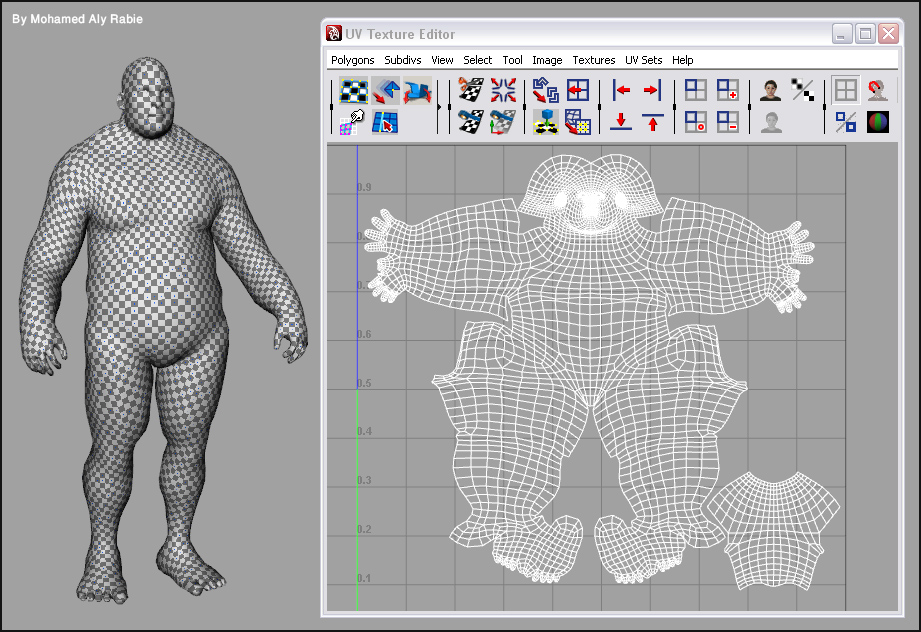921x632 pixels.
Task: Align selected UVs to minimum U
Action: [x=621, y=90]
